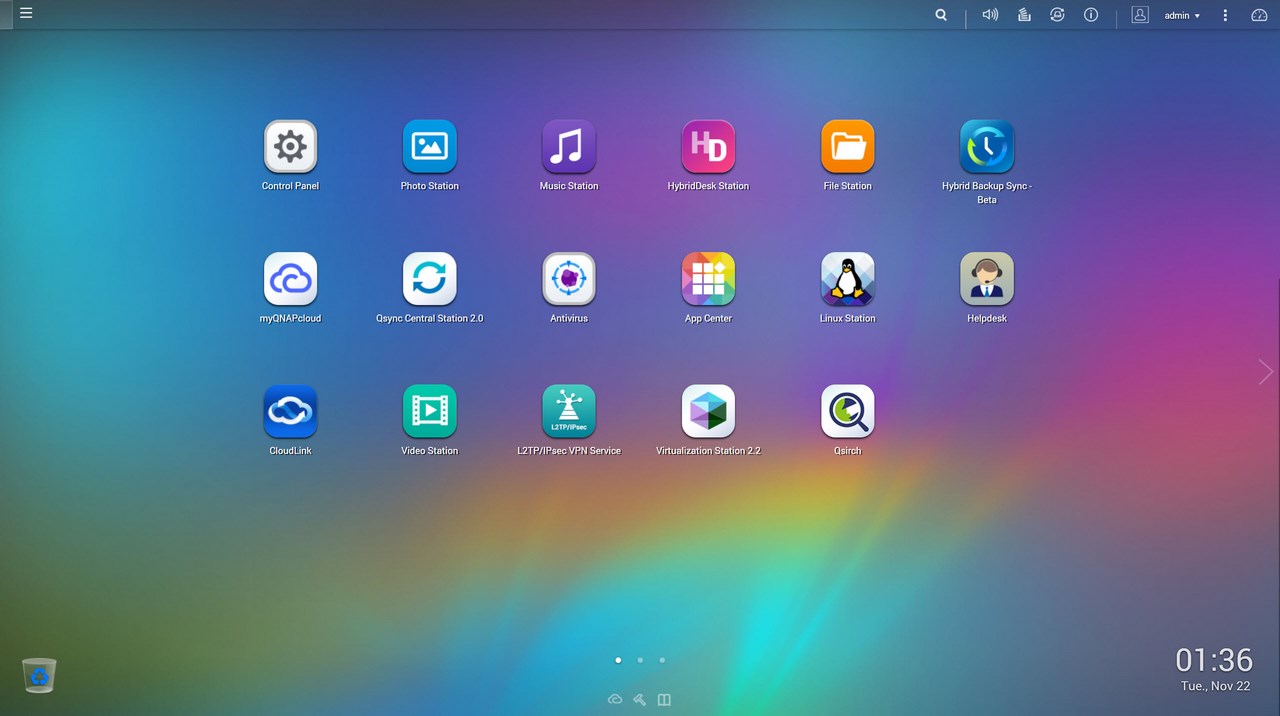The width and height of the screenshot is (1280, 716).
Task: Launch Hybrid Backup Sync Beta
Action: click(987, 147)
